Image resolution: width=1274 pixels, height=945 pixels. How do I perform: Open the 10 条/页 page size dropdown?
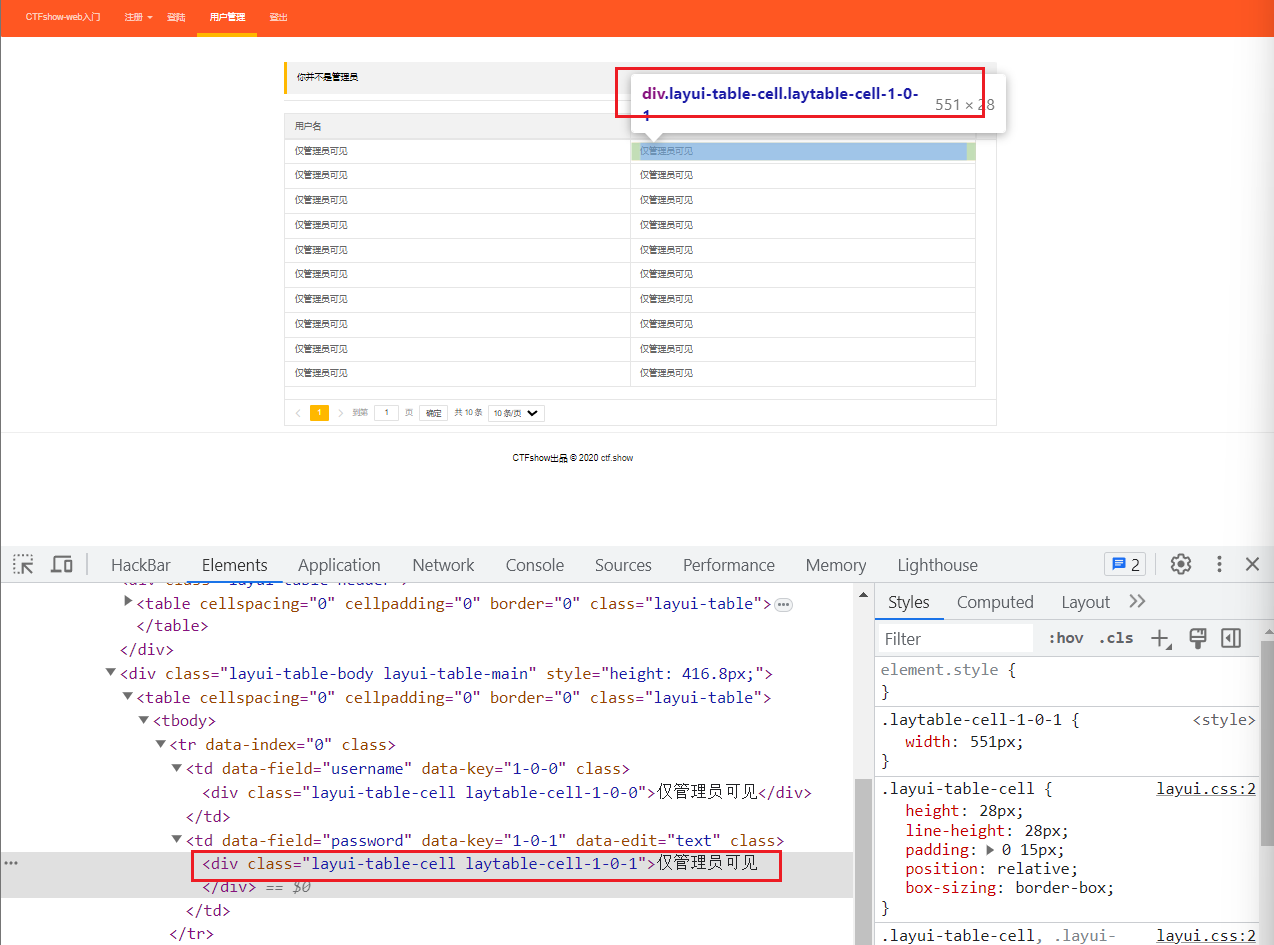516,413
